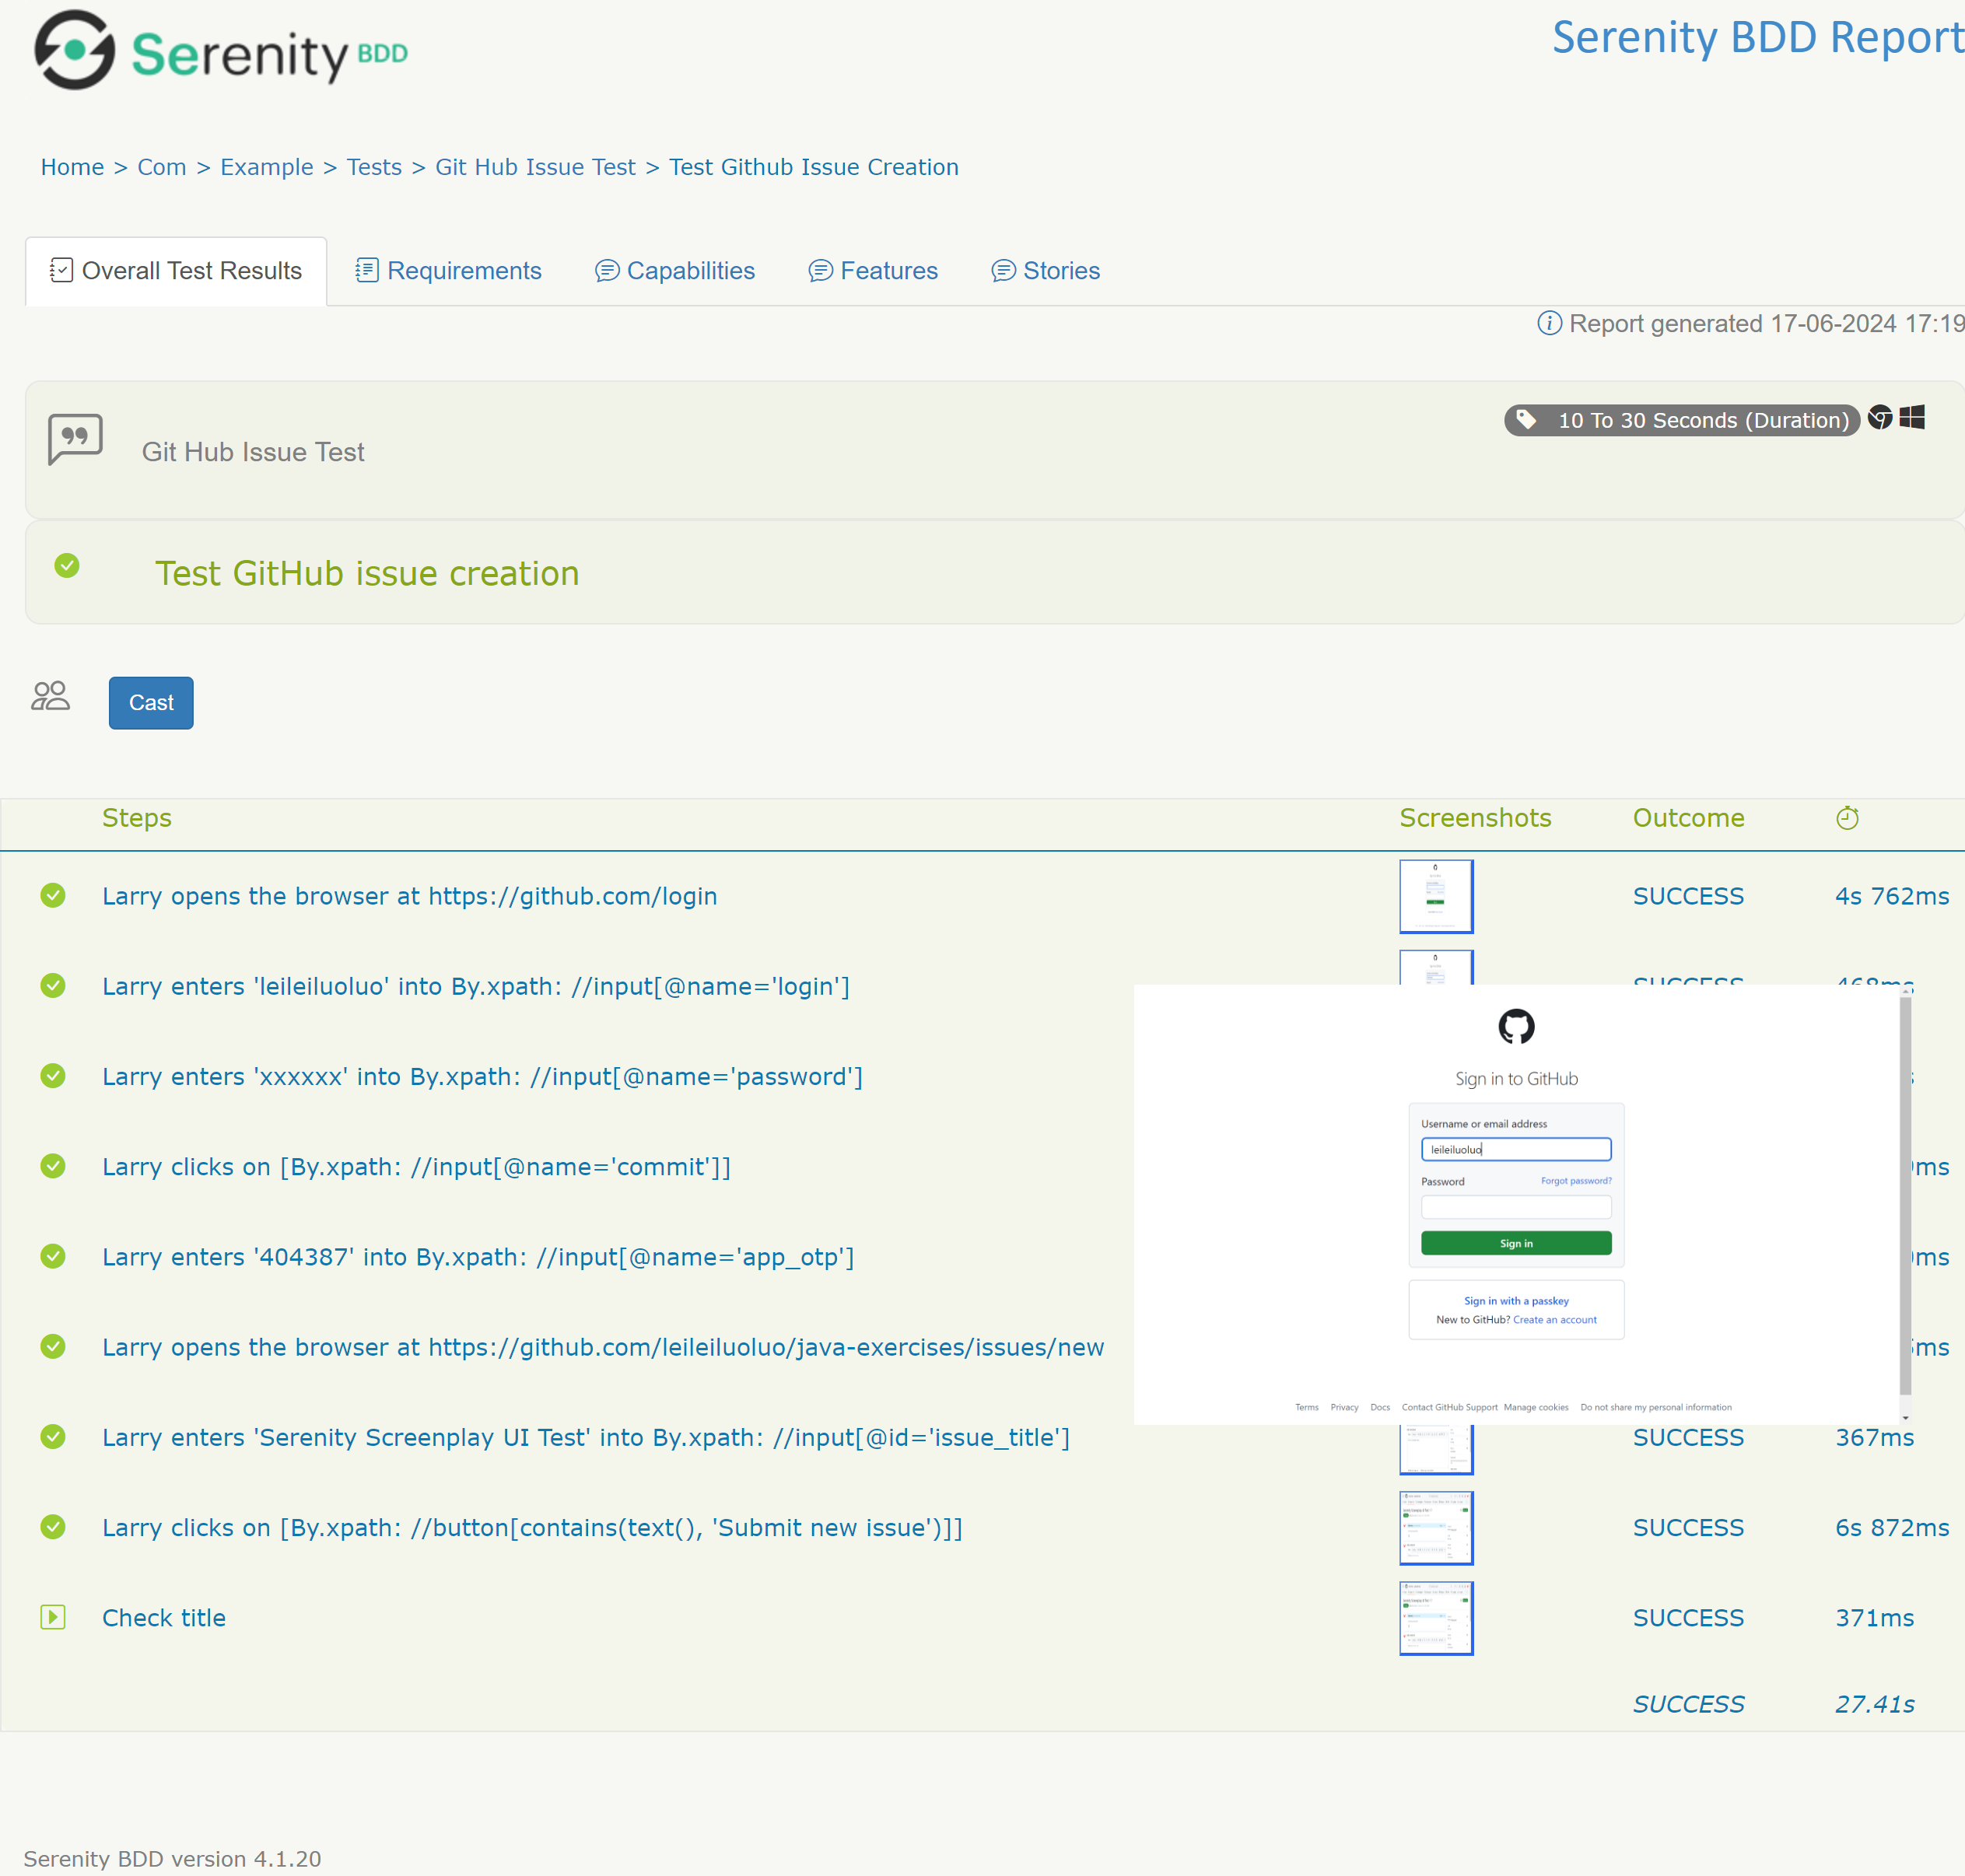Open step entering 'xxxxxx' into password

coord(482,1076)
